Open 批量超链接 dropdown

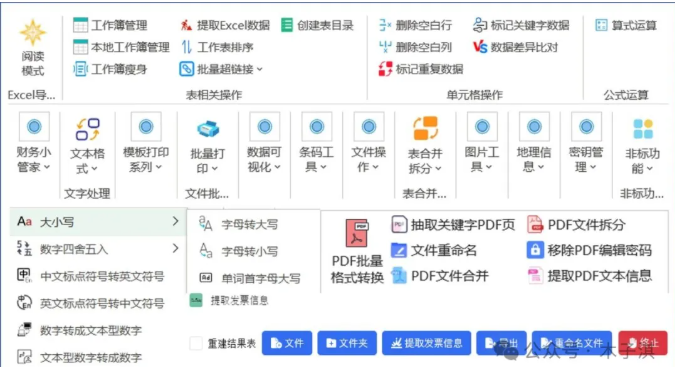[x=221, y=69]
